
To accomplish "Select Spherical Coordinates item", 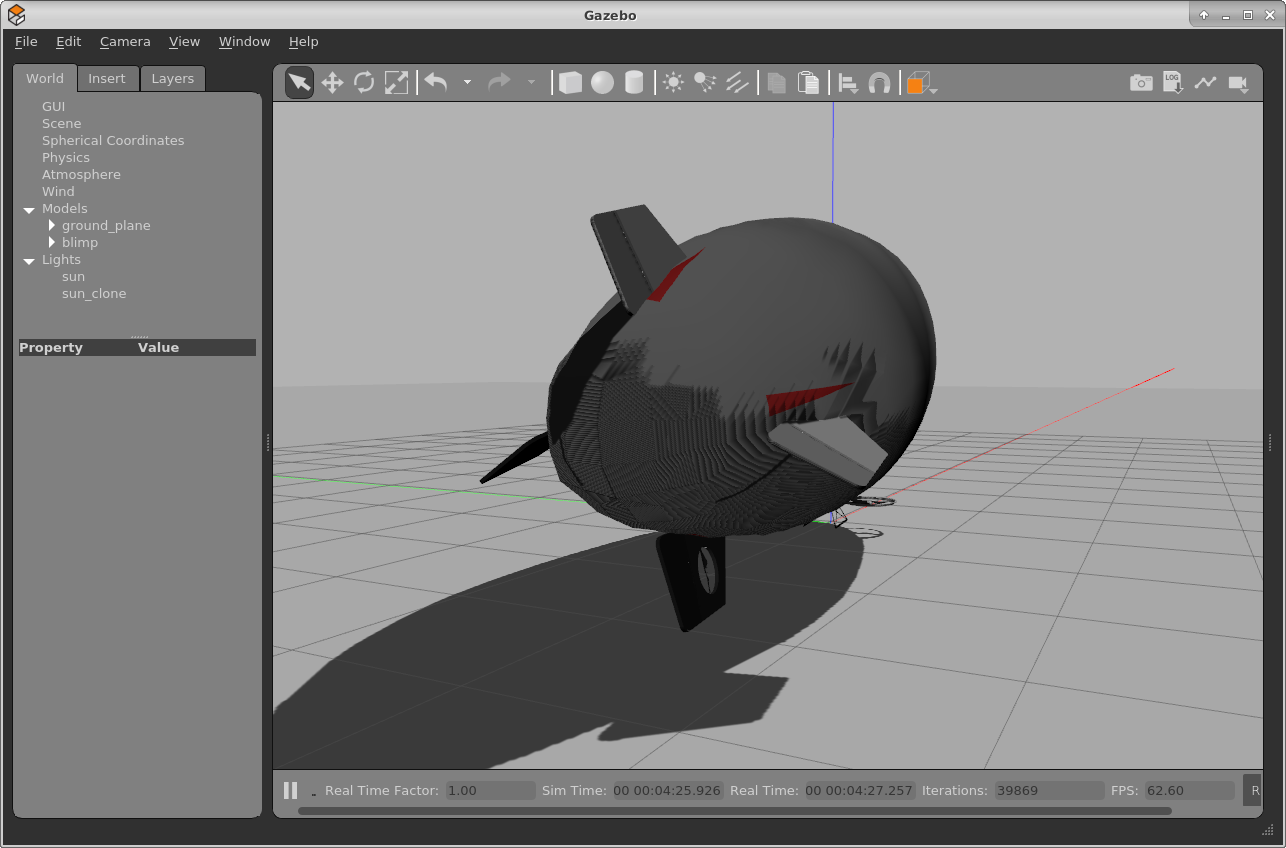I will [113, 141].
